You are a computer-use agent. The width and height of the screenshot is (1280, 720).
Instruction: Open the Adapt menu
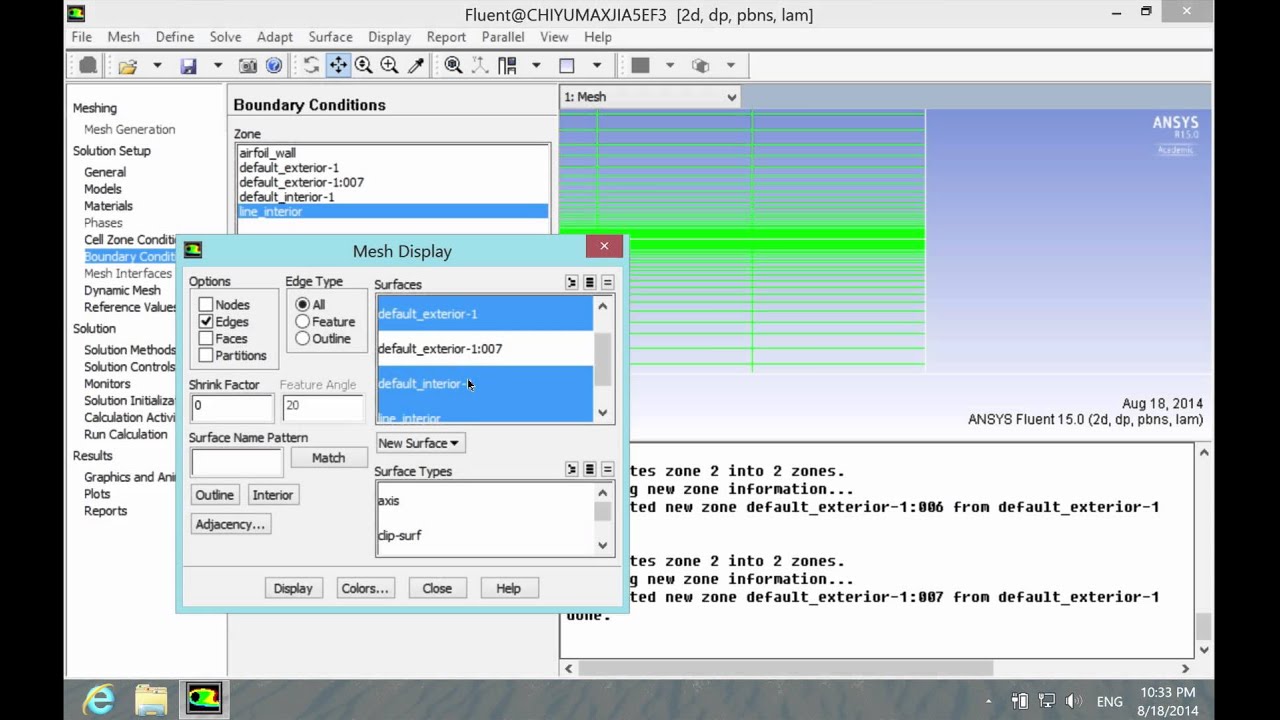point(275,37)
